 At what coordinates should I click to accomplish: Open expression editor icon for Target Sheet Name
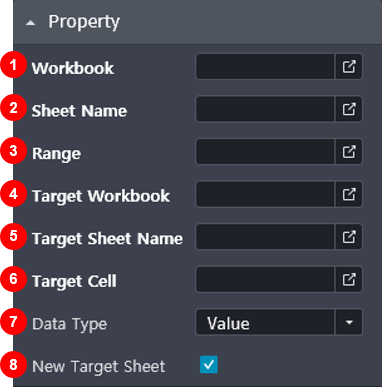tap(349, 237)
